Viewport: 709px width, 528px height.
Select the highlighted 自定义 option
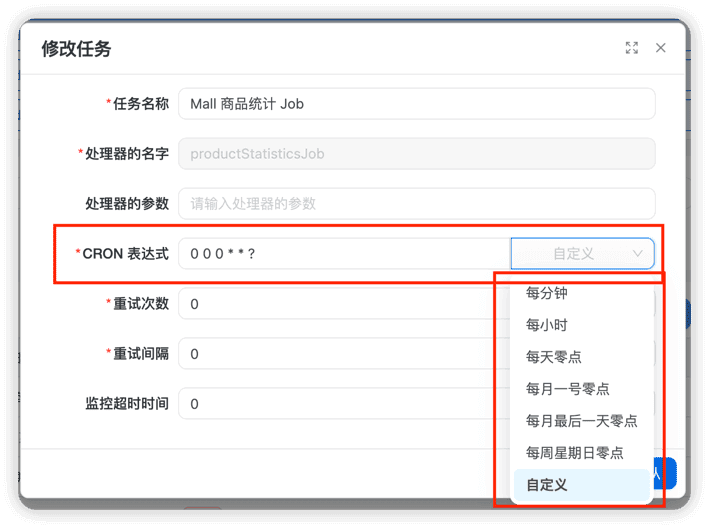pyautogui.click(x=582, y=485)
